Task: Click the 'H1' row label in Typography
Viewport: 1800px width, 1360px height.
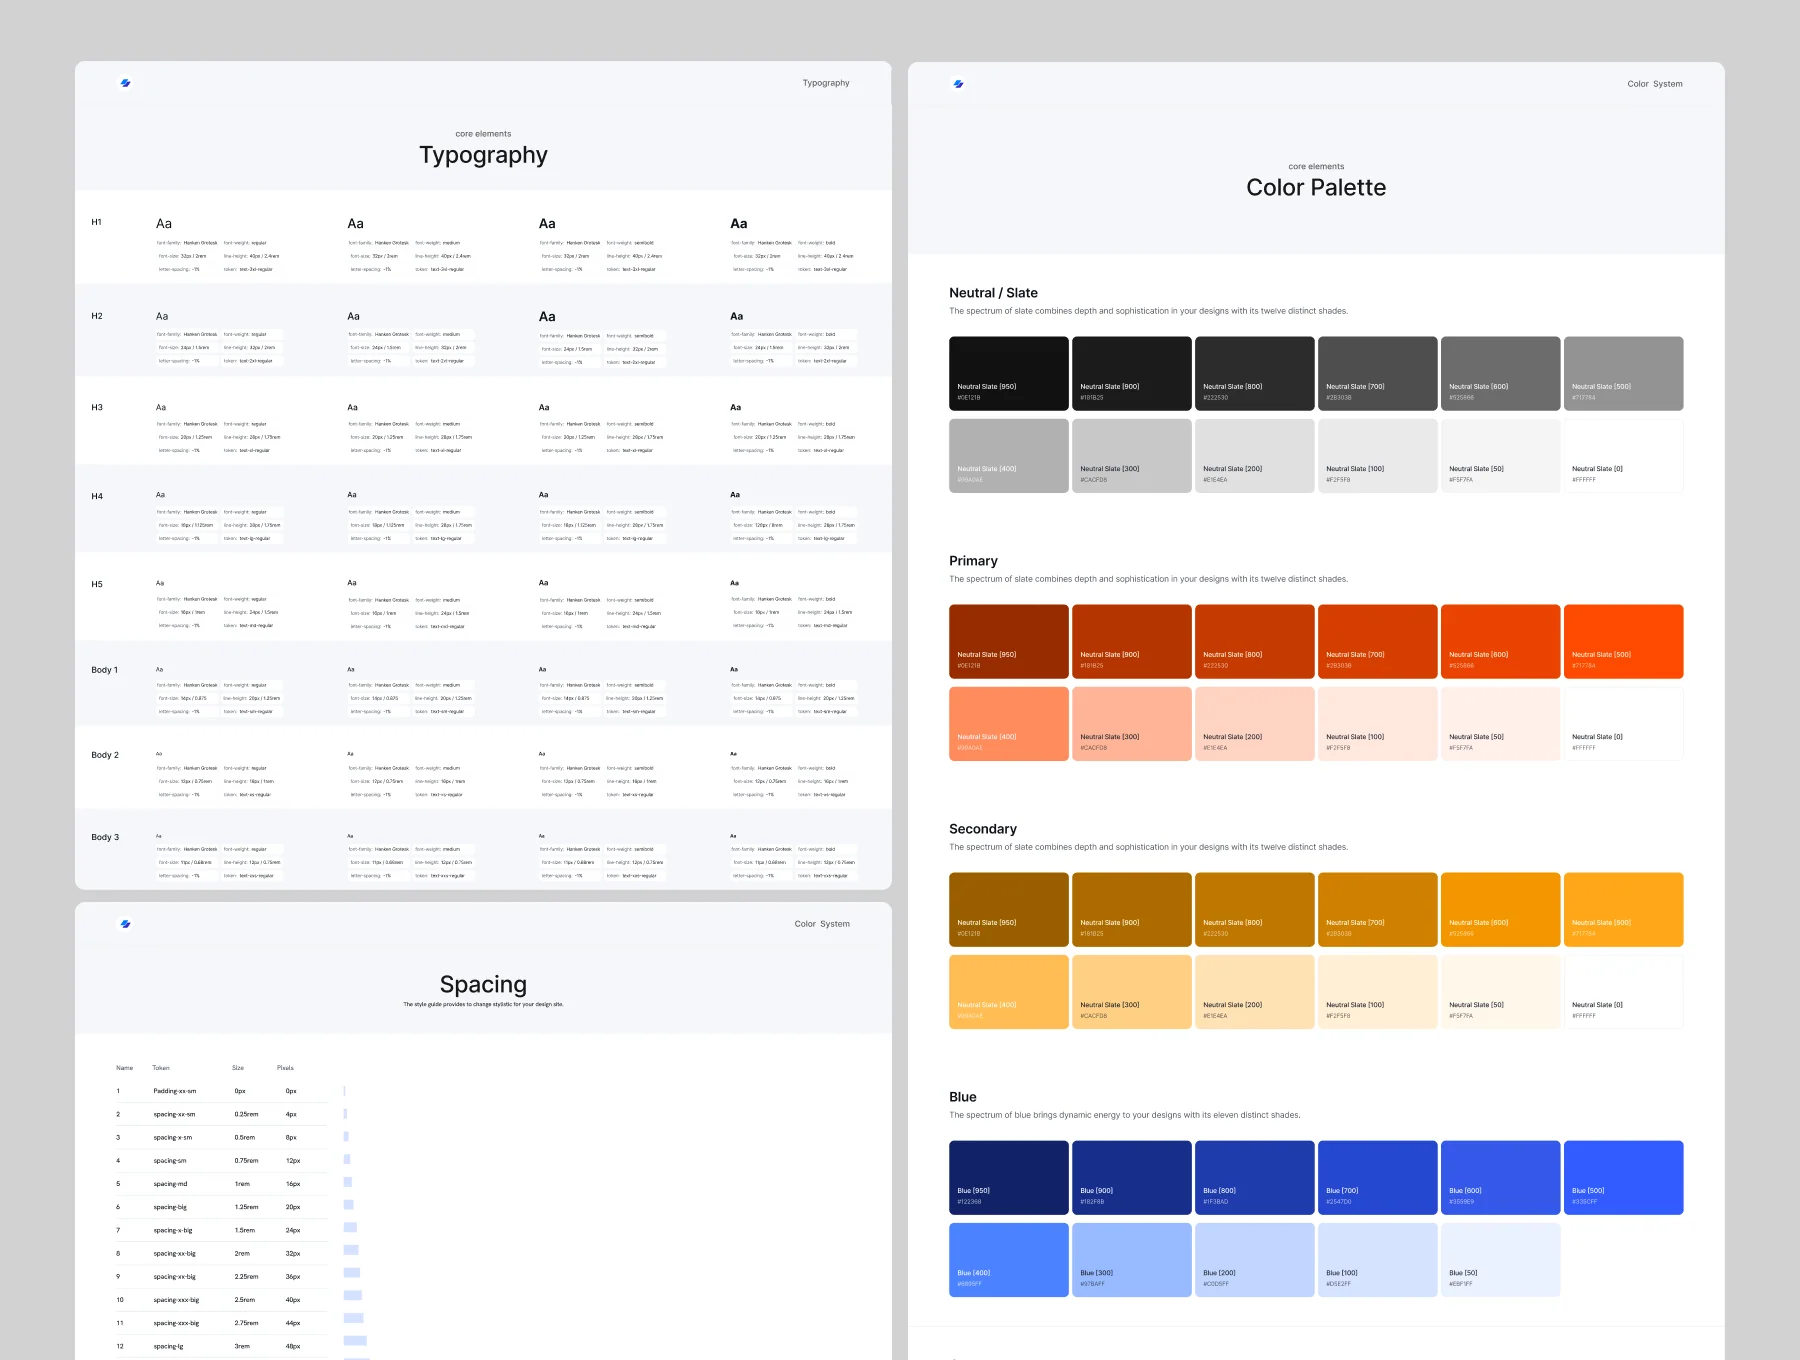Action: 96,222
